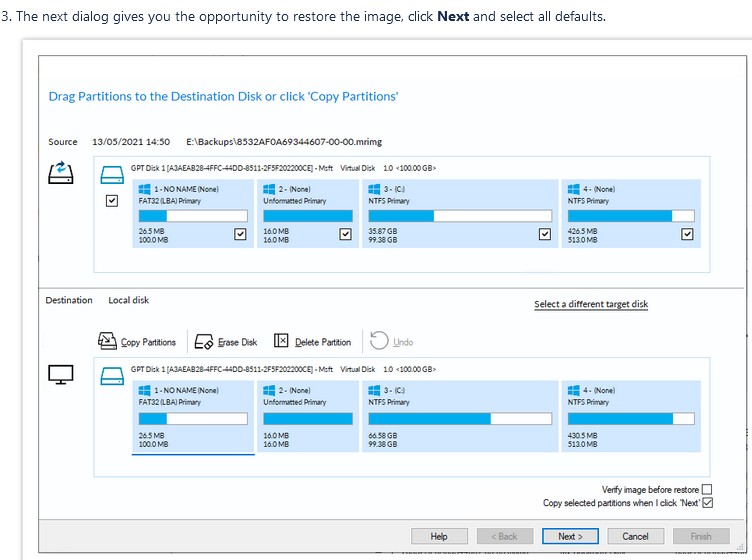The width and height of the screenshot is (752, 560).
Task: Click Windows logo on source partition 1 NO NAME
Action: tap(144, 189)
